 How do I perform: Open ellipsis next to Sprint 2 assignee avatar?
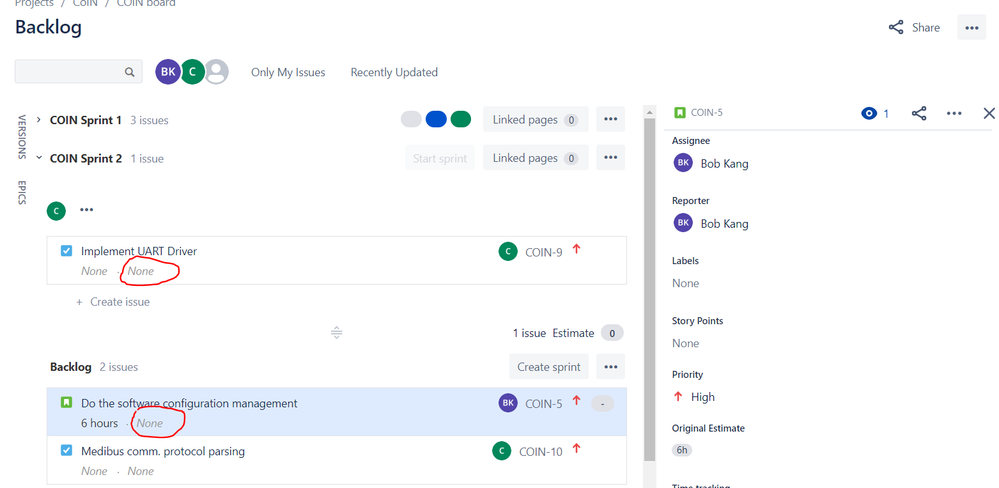pos(87,210)
